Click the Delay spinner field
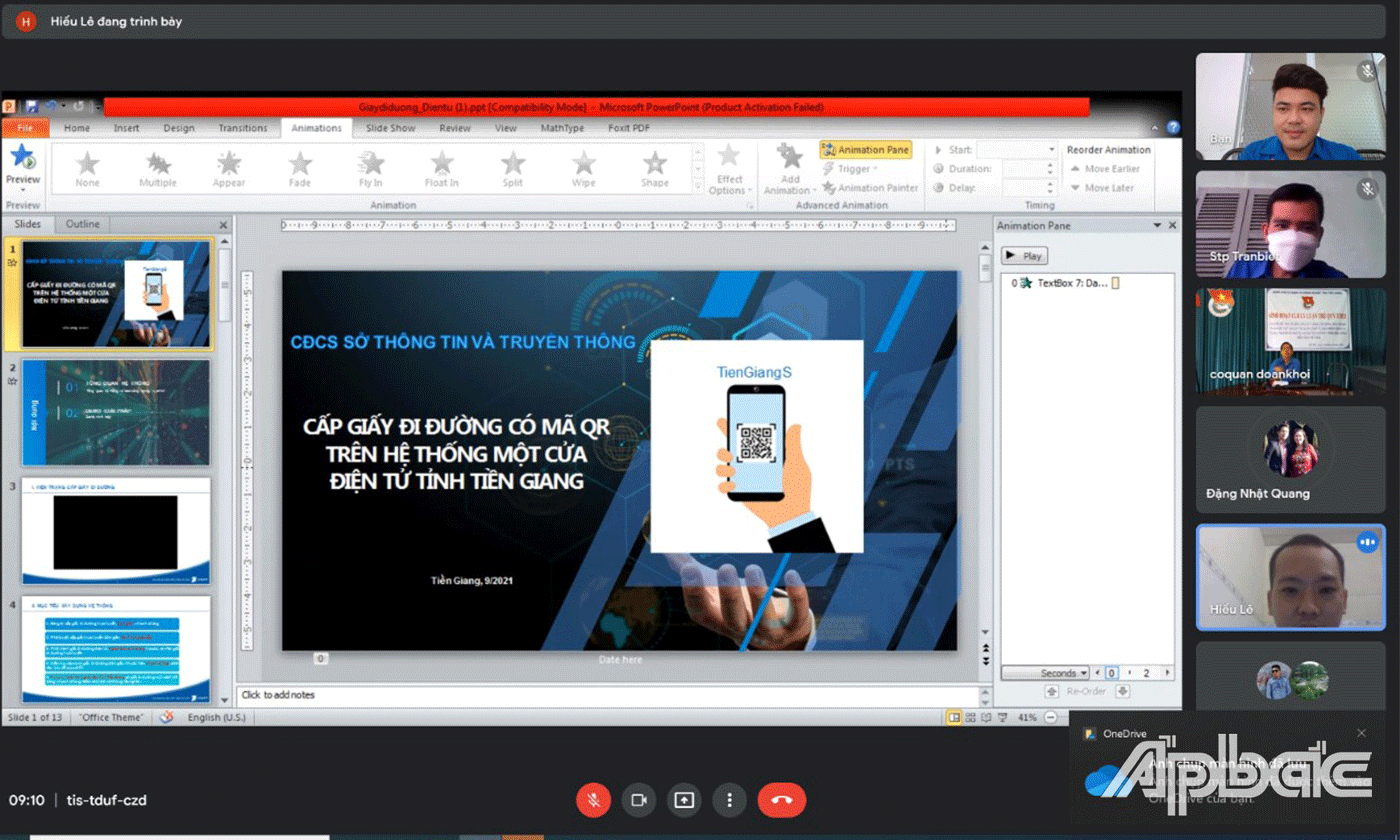The width and height of the screenshot is (1400, 840). 1029,187
